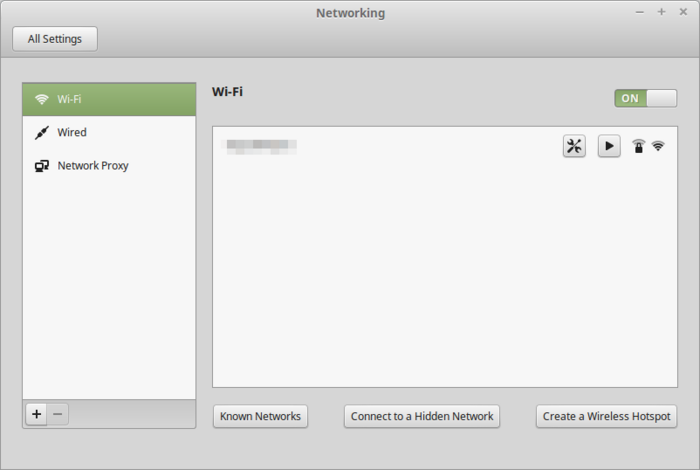Remove connection with minus button
Viewport: 700px width, 470px height.
[x=58, y=414]
